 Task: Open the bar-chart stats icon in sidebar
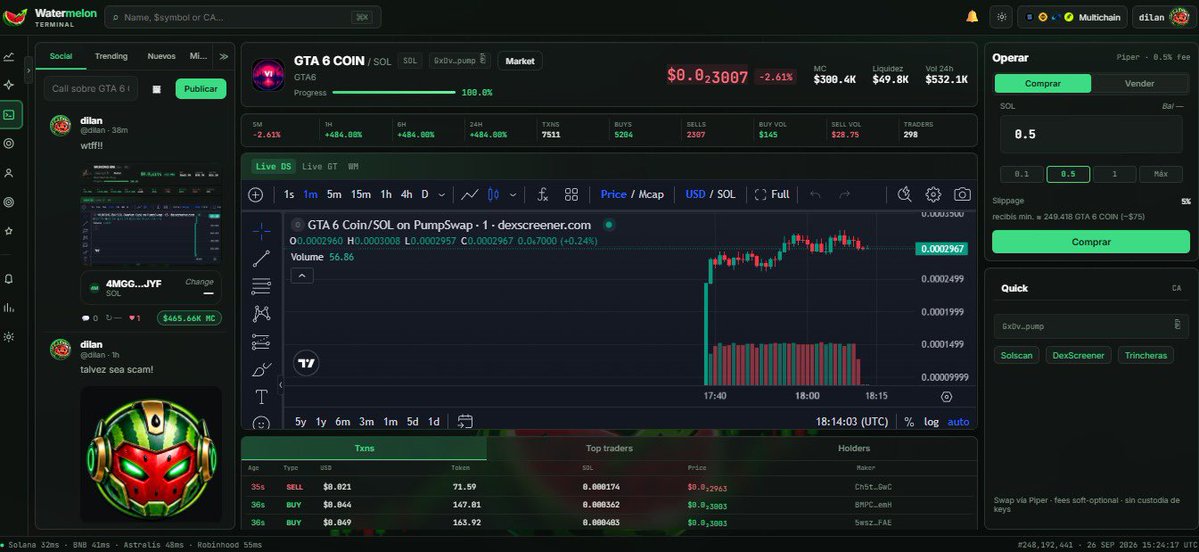[9, 307]
